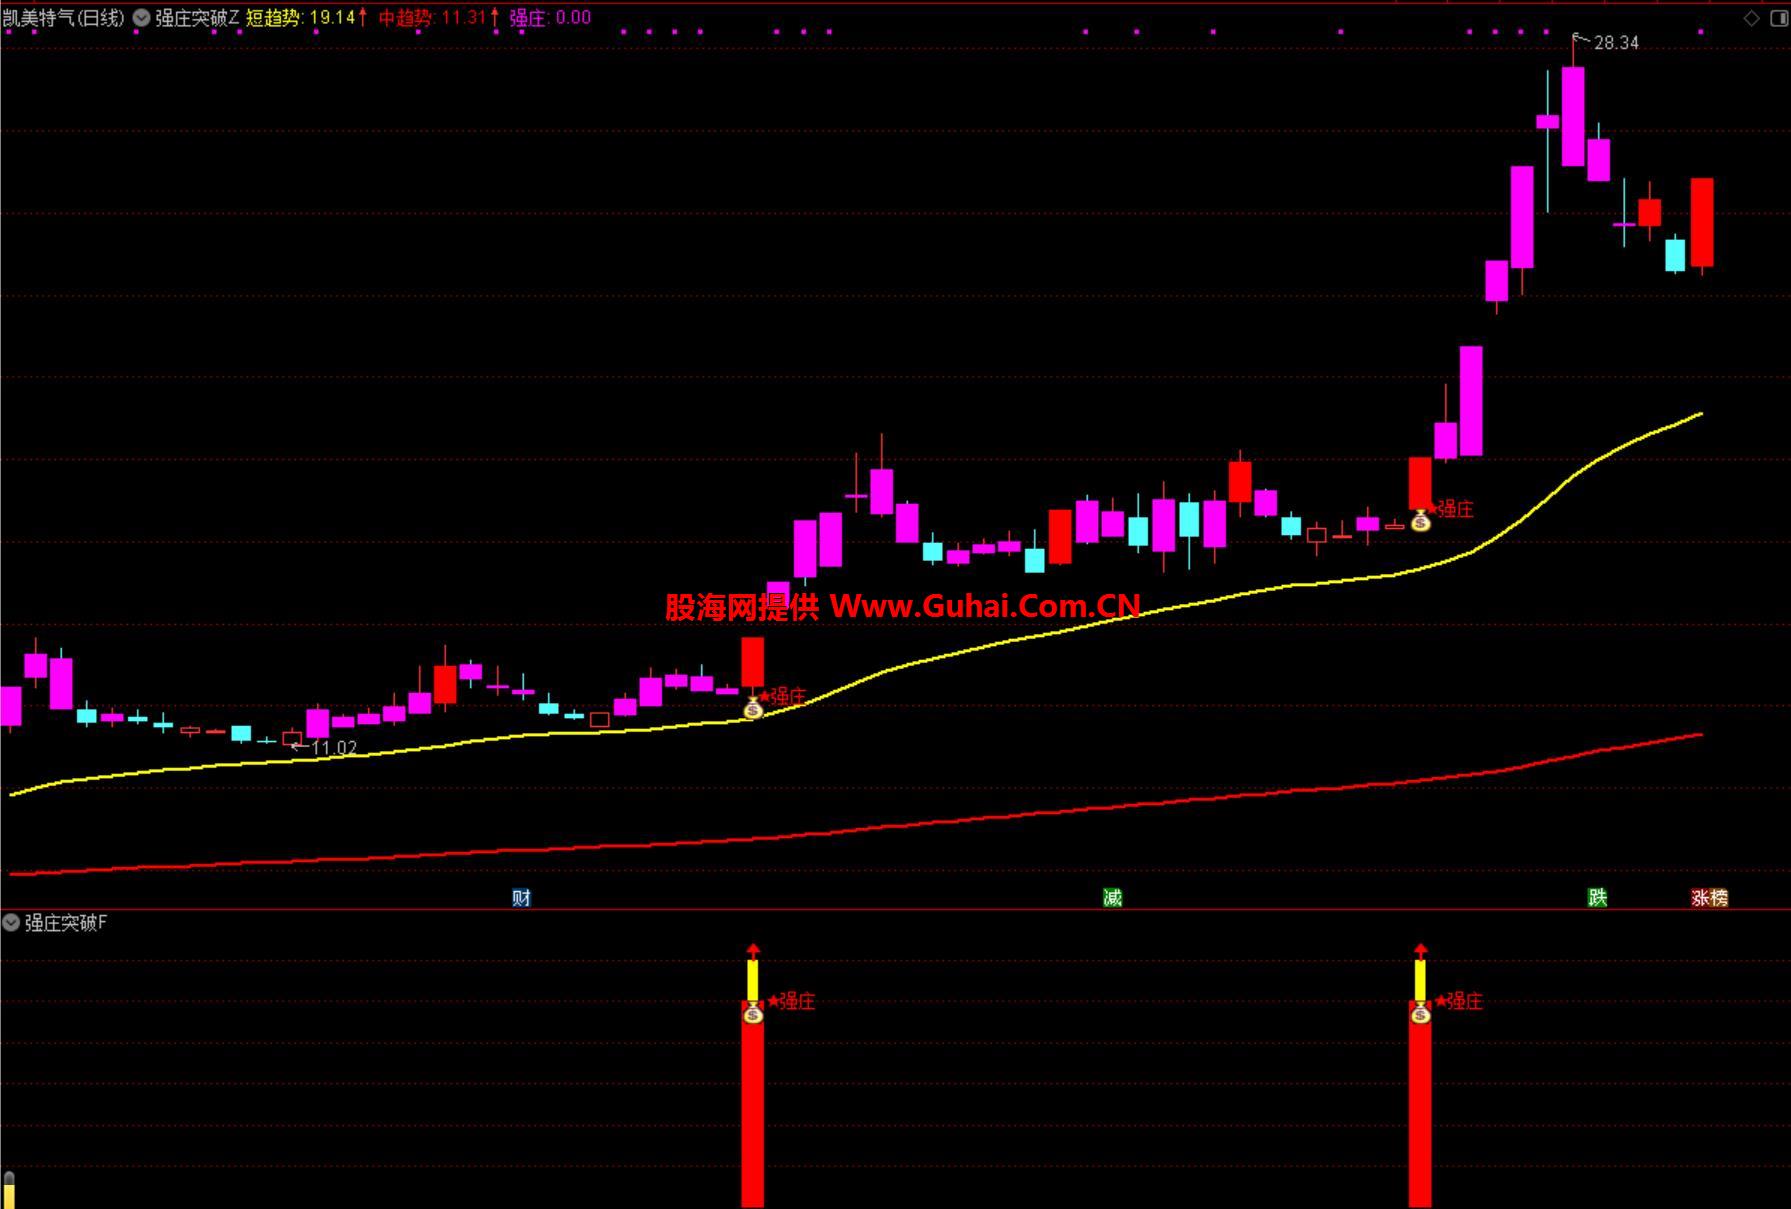Viewport: 1791px width, 1209px height.
Task: Click the yellow gauge at bottom-left corner
Action: [x=9, y=1190]
